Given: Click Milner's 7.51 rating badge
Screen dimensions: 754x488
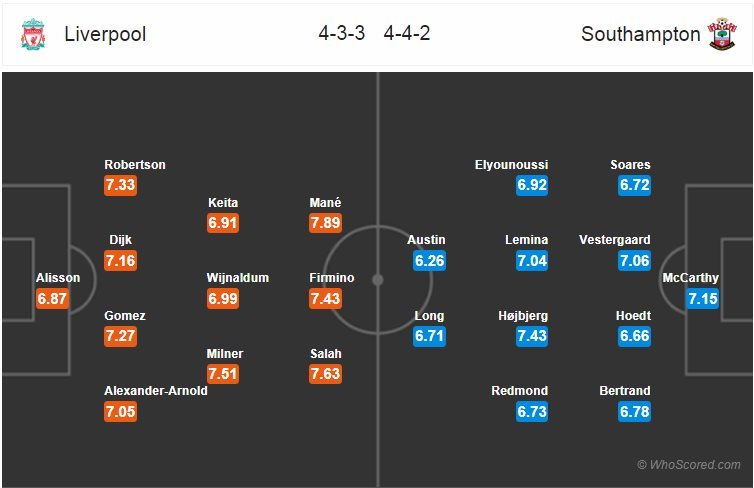Looking at the screenshot, I should 224,374.
